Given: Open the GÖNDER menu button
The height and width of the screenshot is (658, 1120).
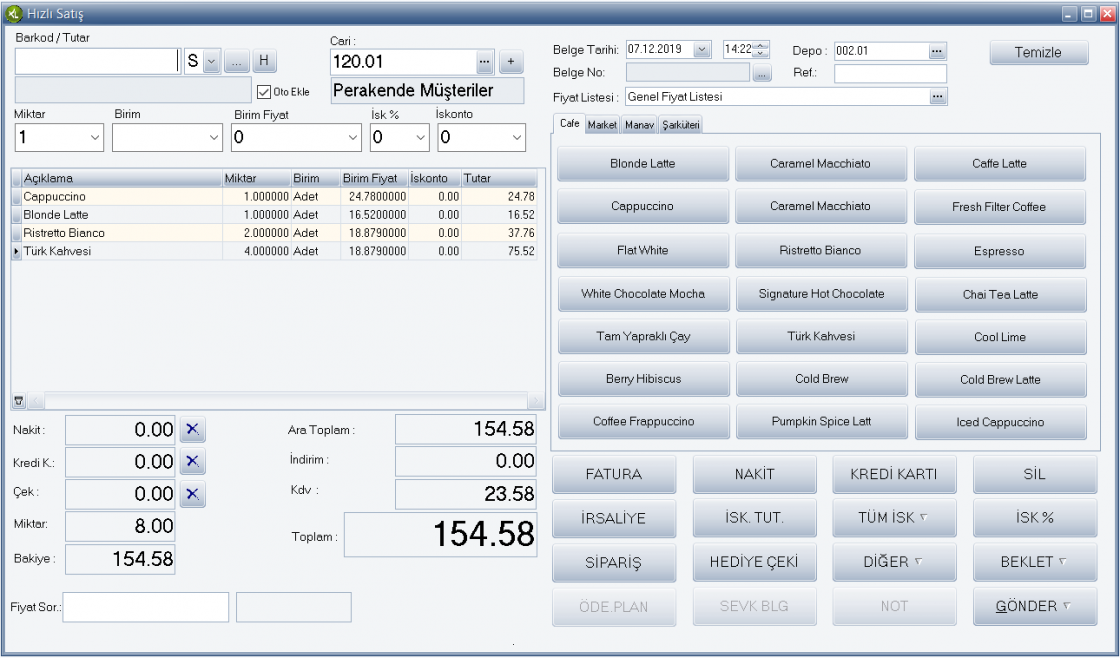Looking at the screenshot, I should [x=1034, y=607].
